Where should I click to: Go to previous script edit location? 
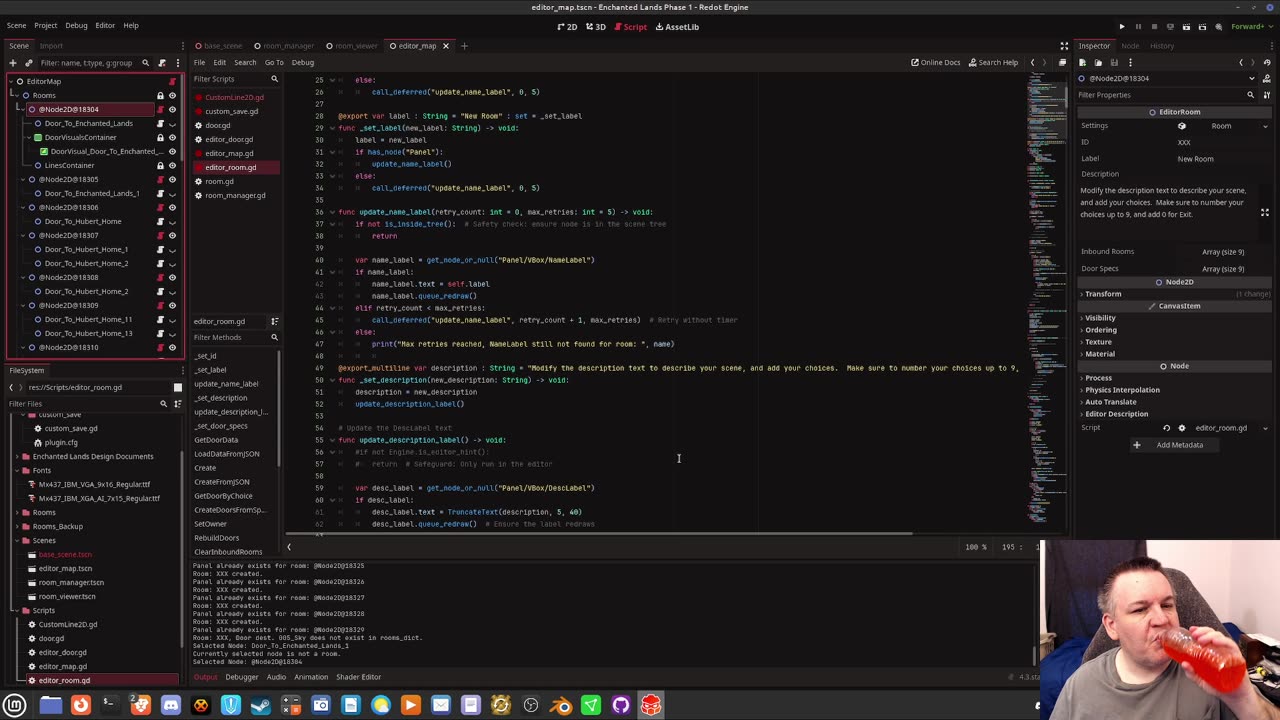click(x=1033, y=62)
